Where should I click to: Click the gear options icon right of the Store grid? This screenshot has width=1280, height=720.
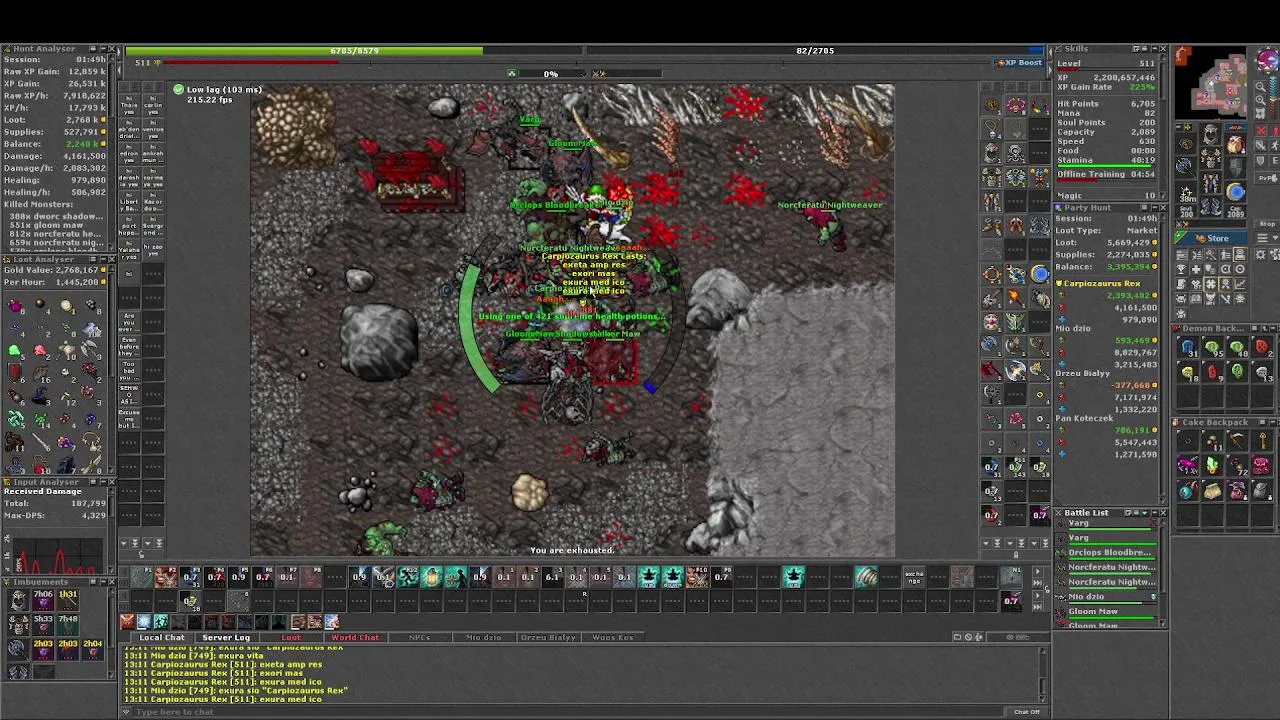1261,254
